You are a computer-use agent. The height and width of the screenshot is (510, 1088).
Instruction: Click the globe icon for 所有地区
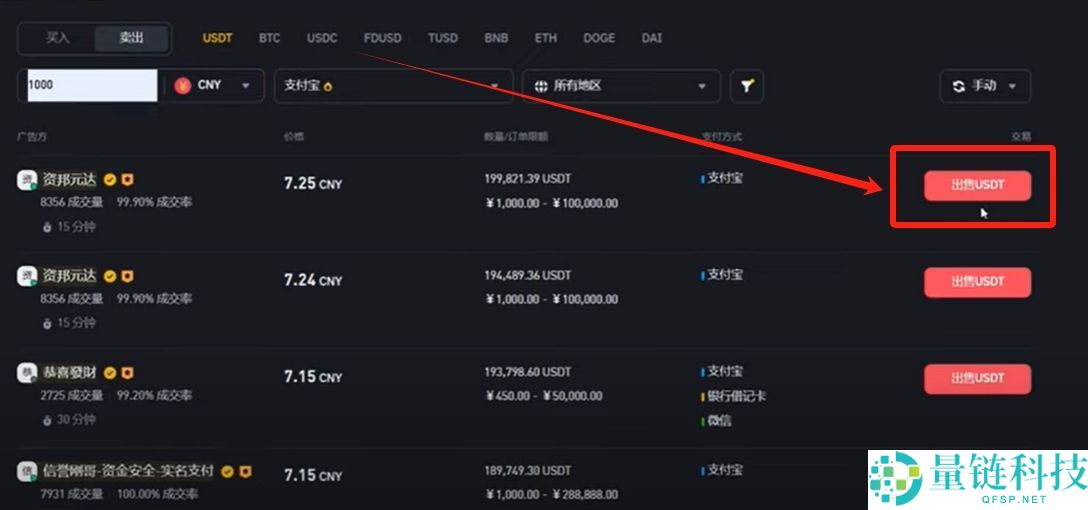541,86
